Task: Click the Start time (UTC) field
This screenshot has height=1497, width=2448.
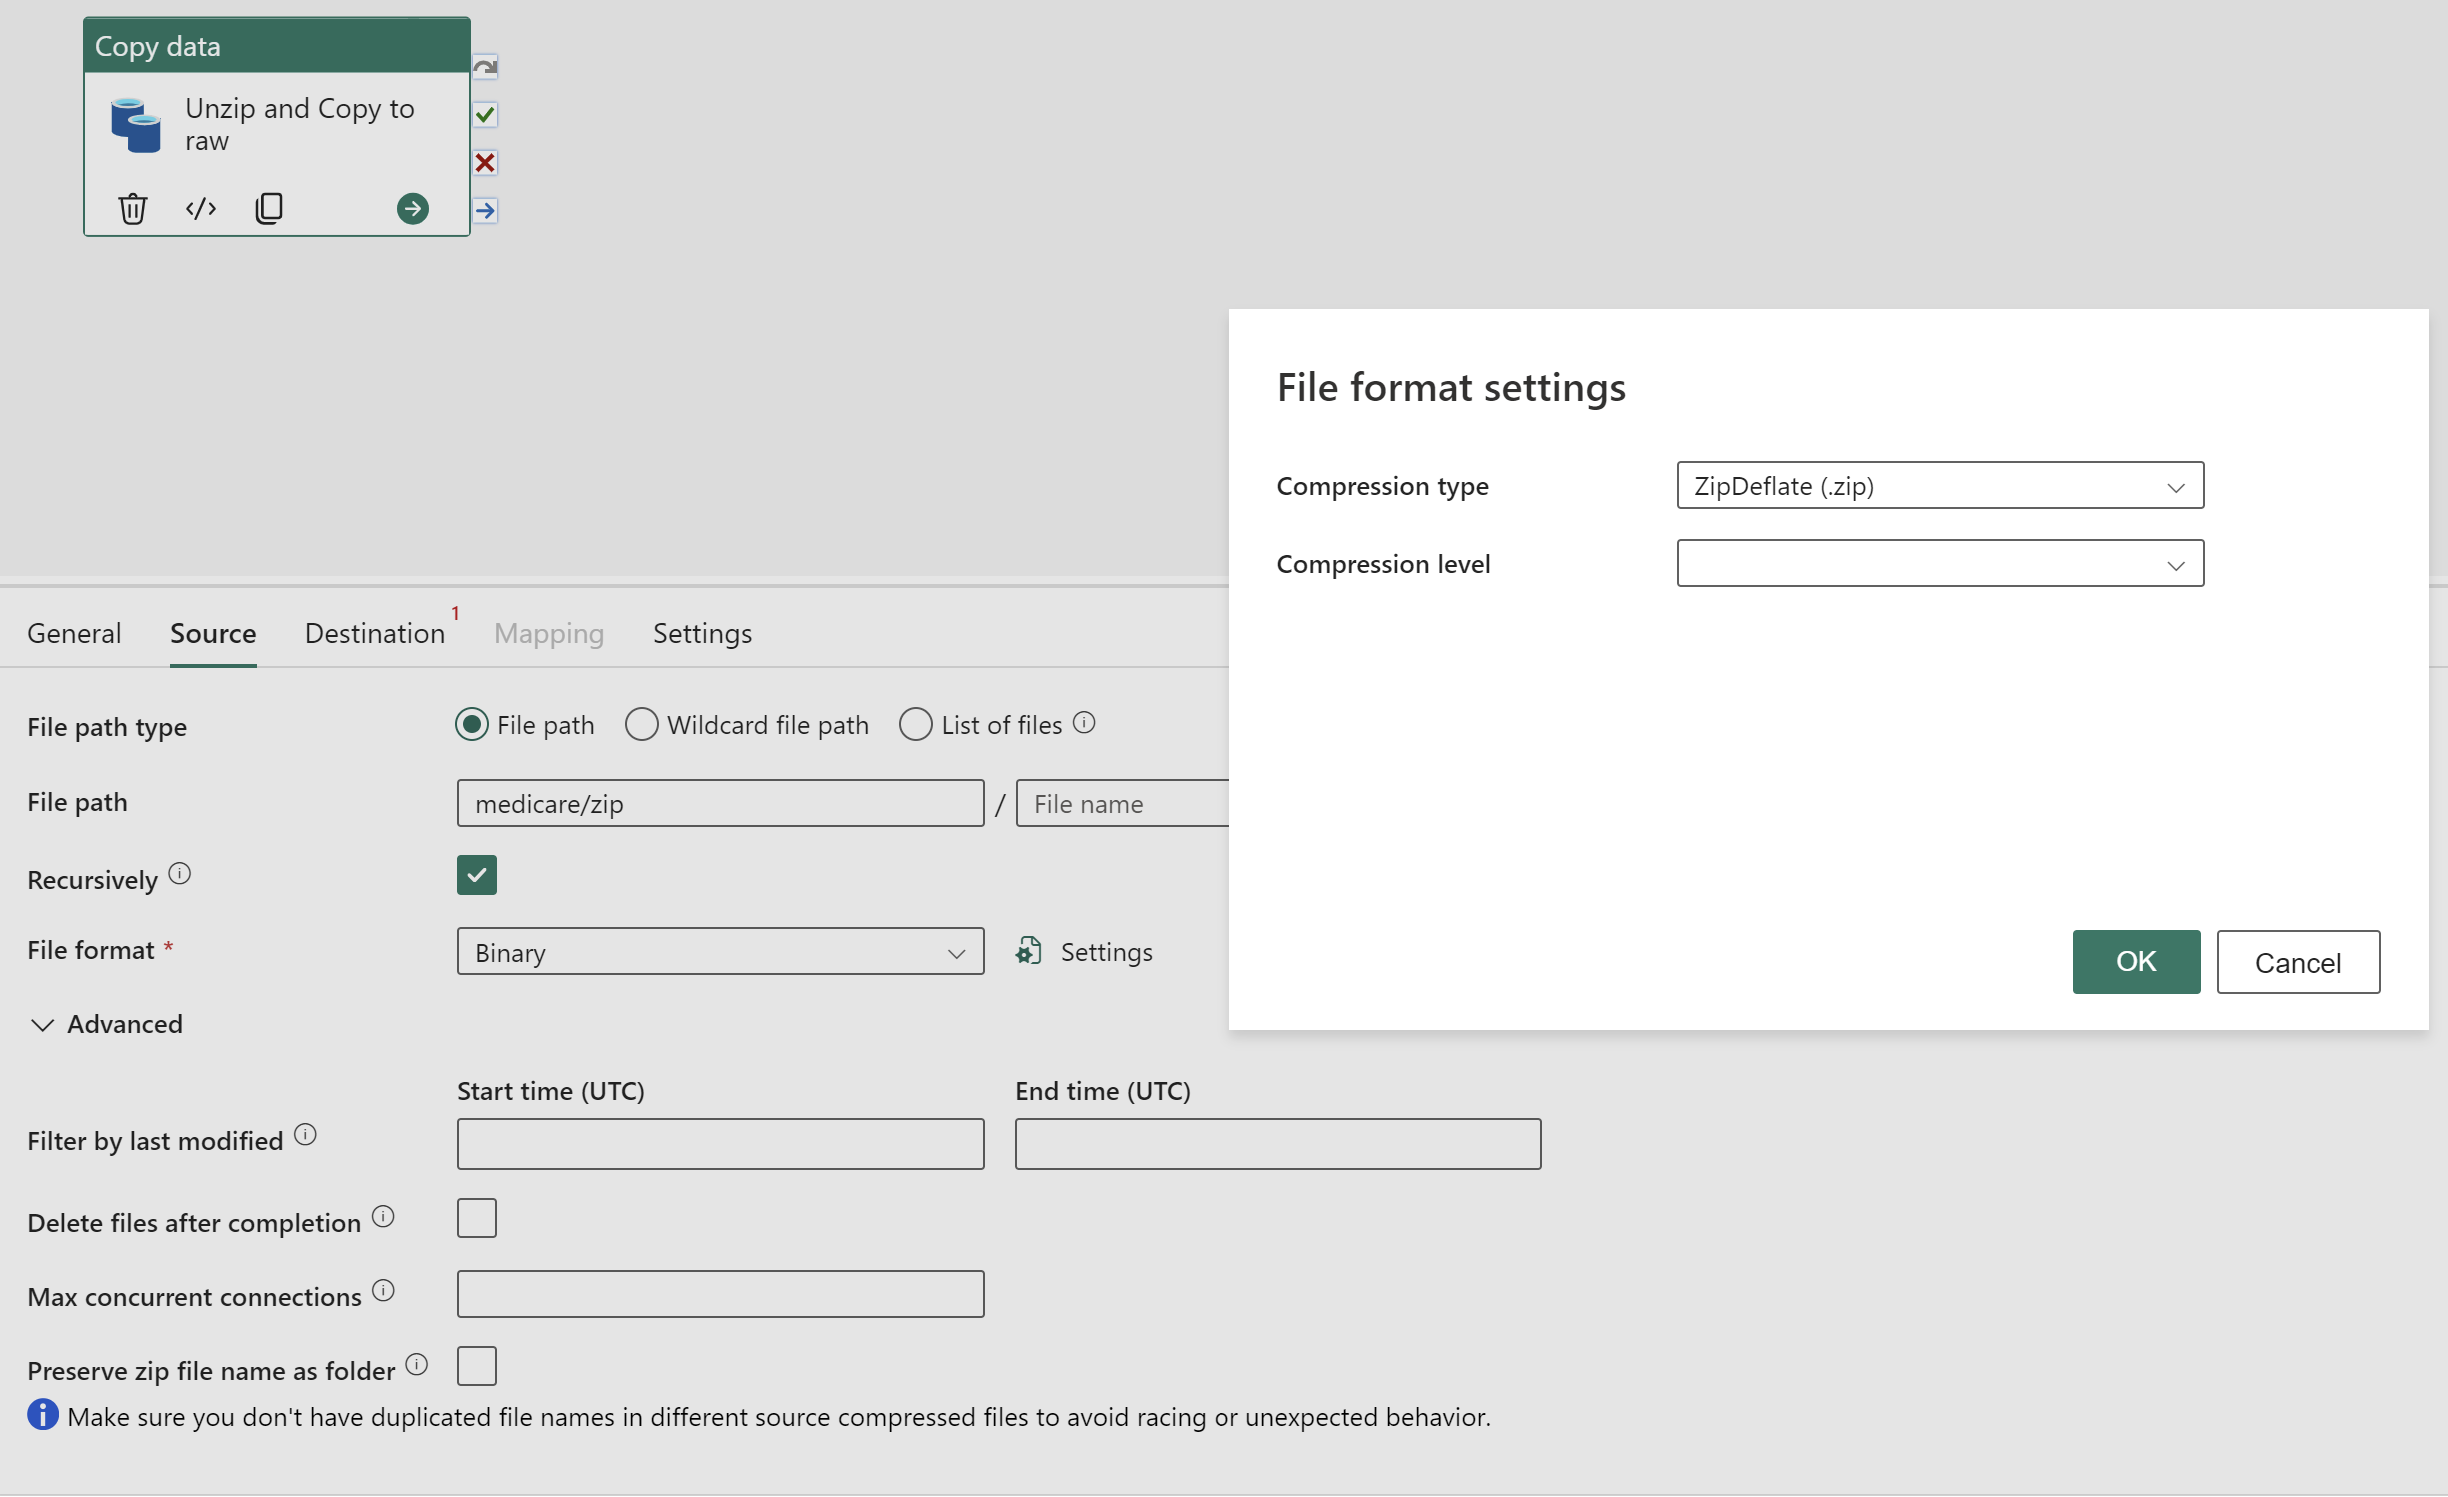Action: [x=720, y=1144]
